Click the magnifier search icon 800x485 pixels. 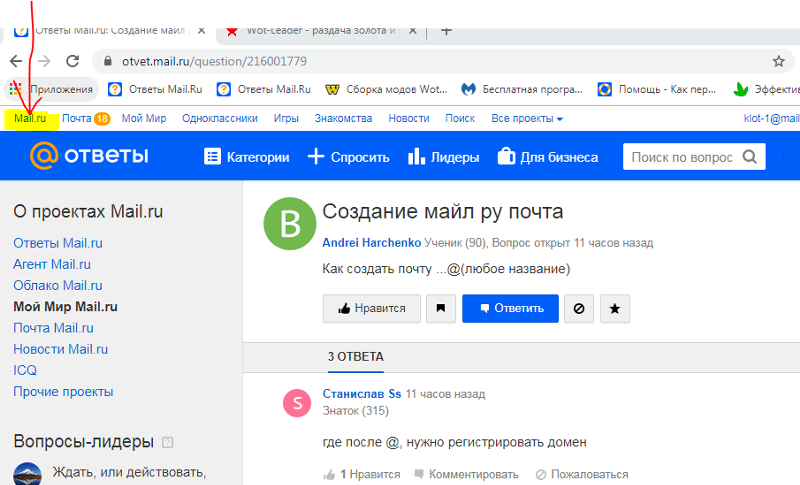pos(749,157)
